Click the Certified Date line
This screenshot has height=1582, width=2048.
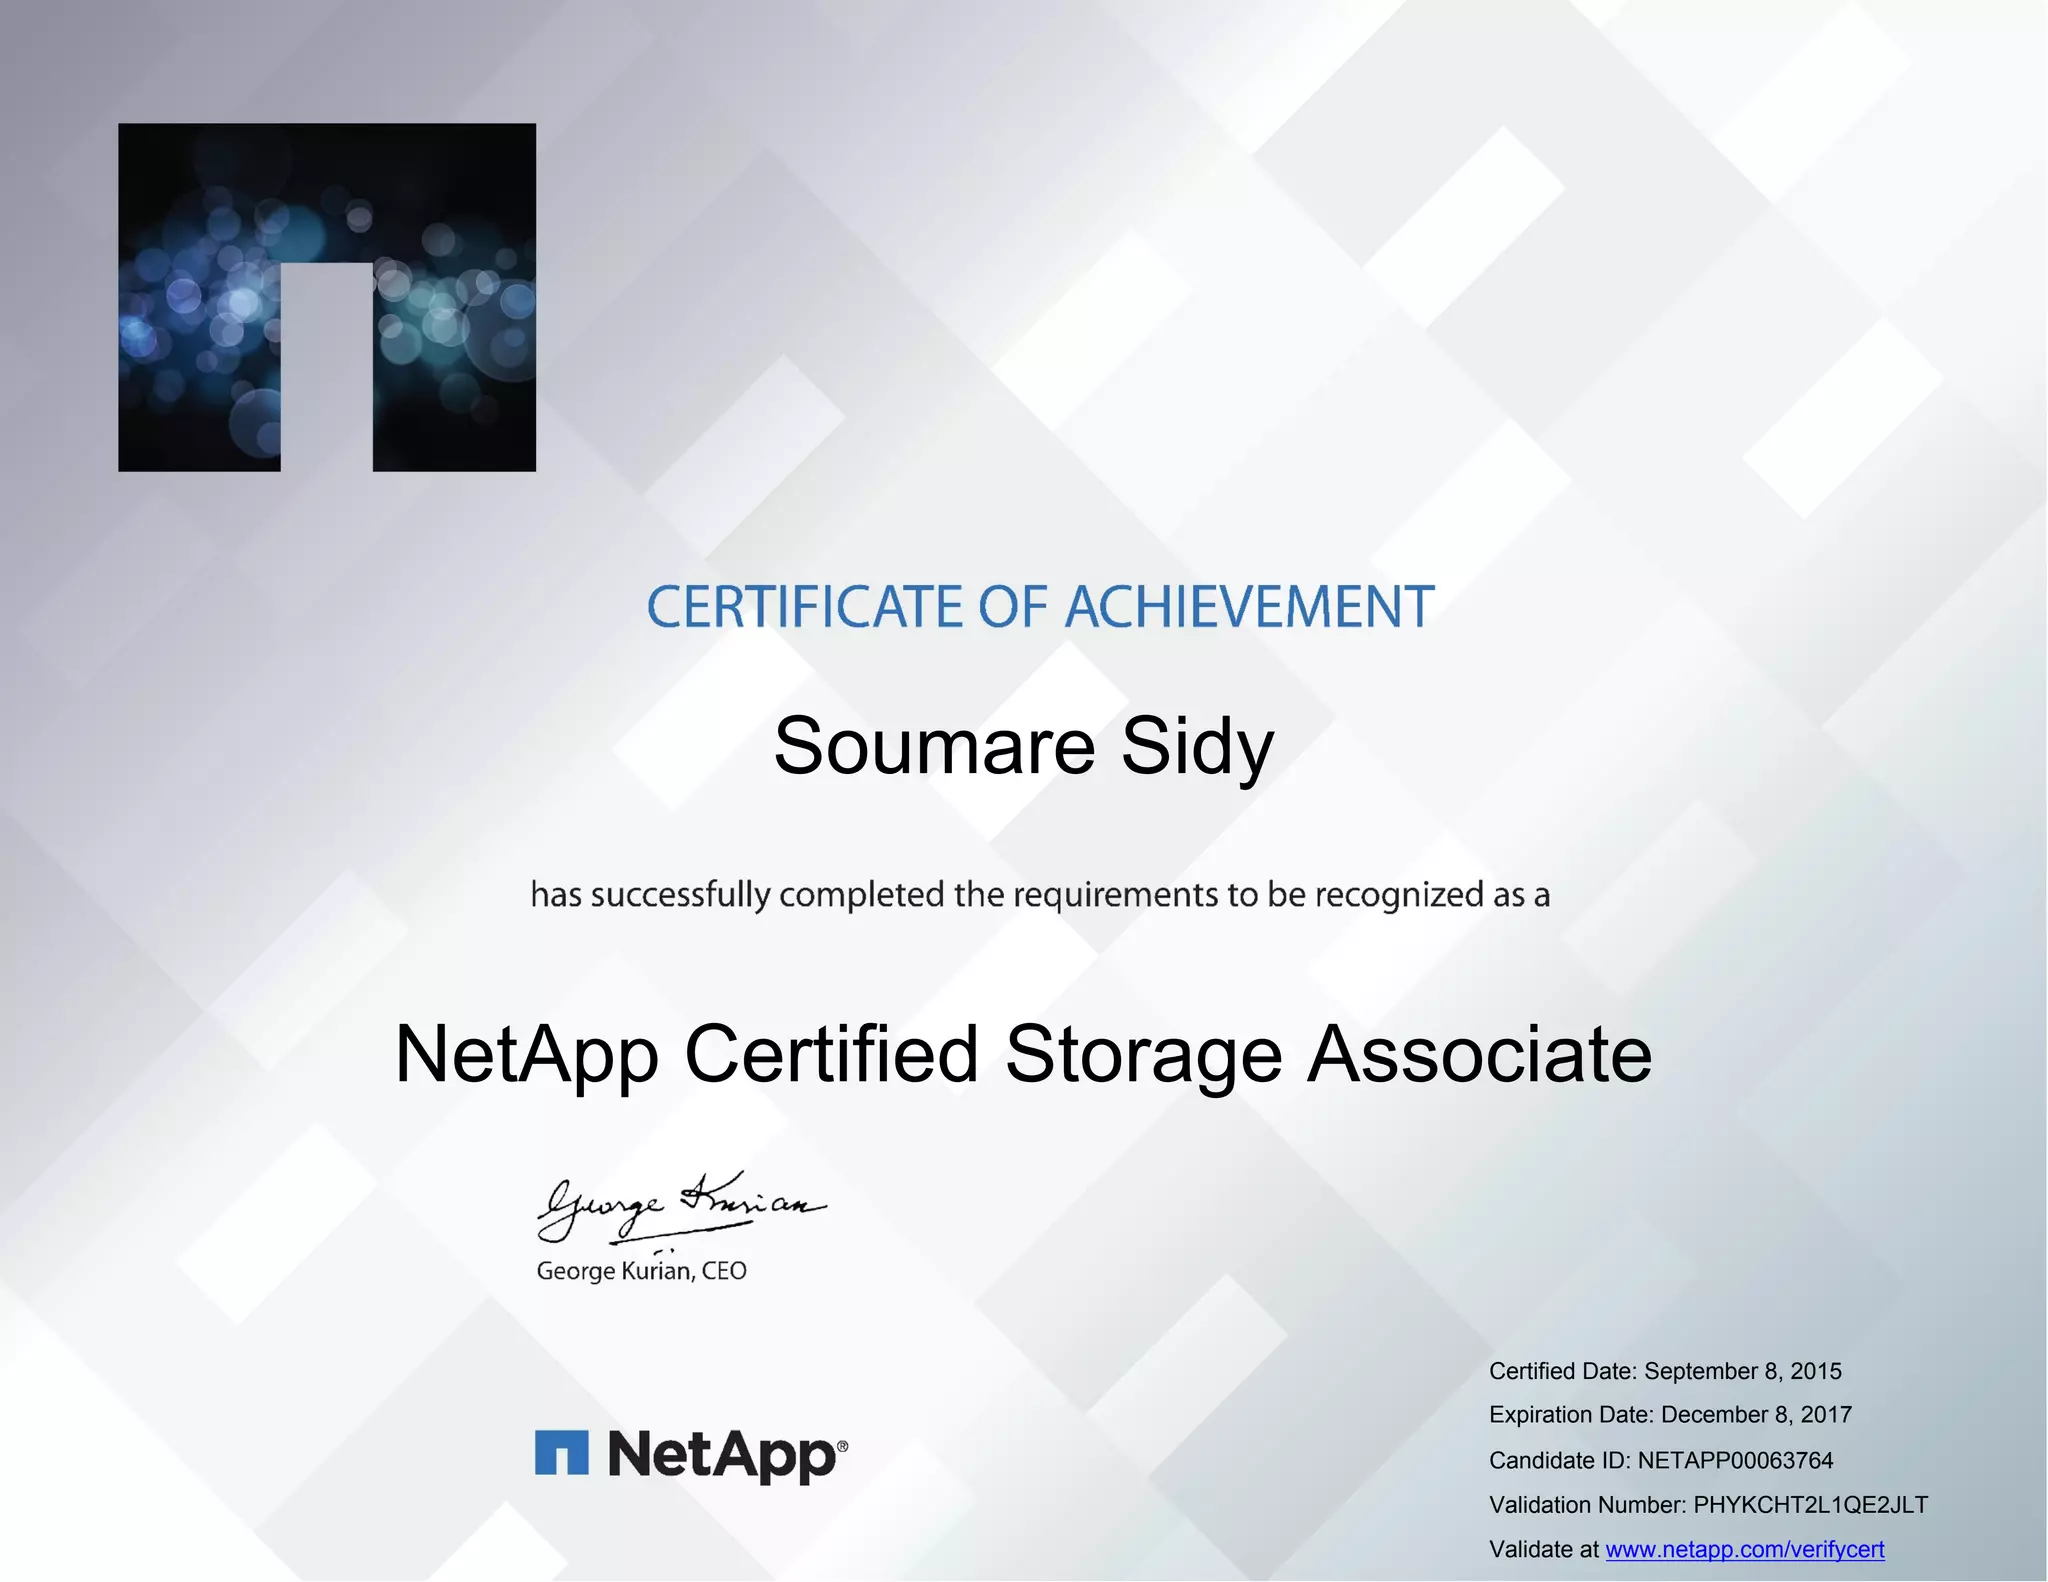(x=1664, y=1371)
